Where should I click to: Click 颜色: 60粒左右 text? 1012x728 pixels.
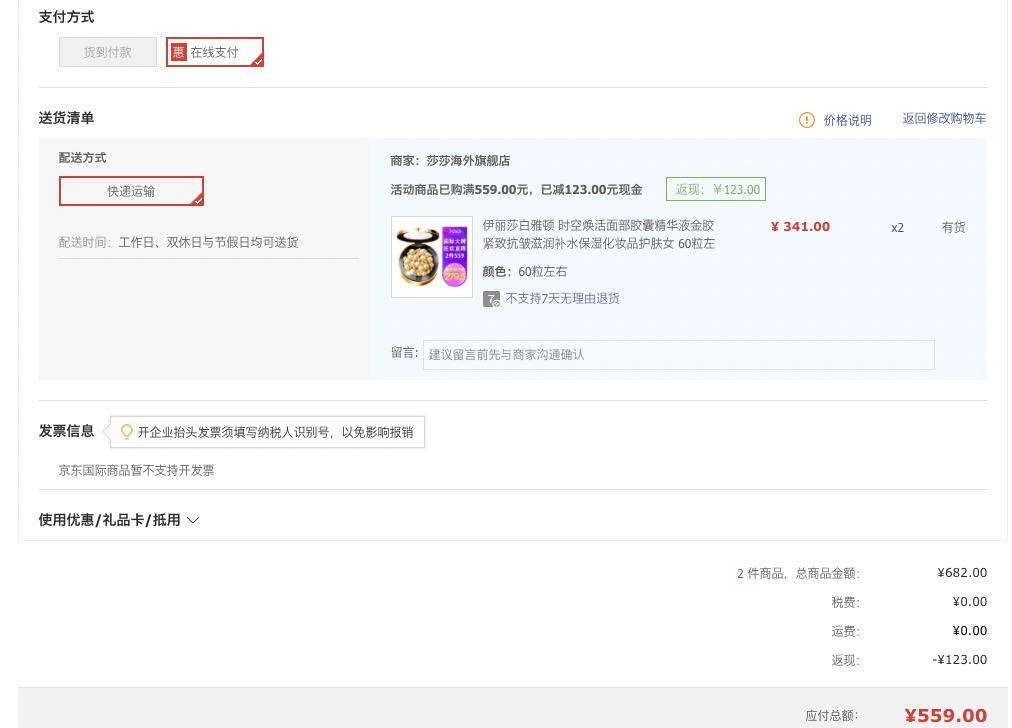click(525, 272)
